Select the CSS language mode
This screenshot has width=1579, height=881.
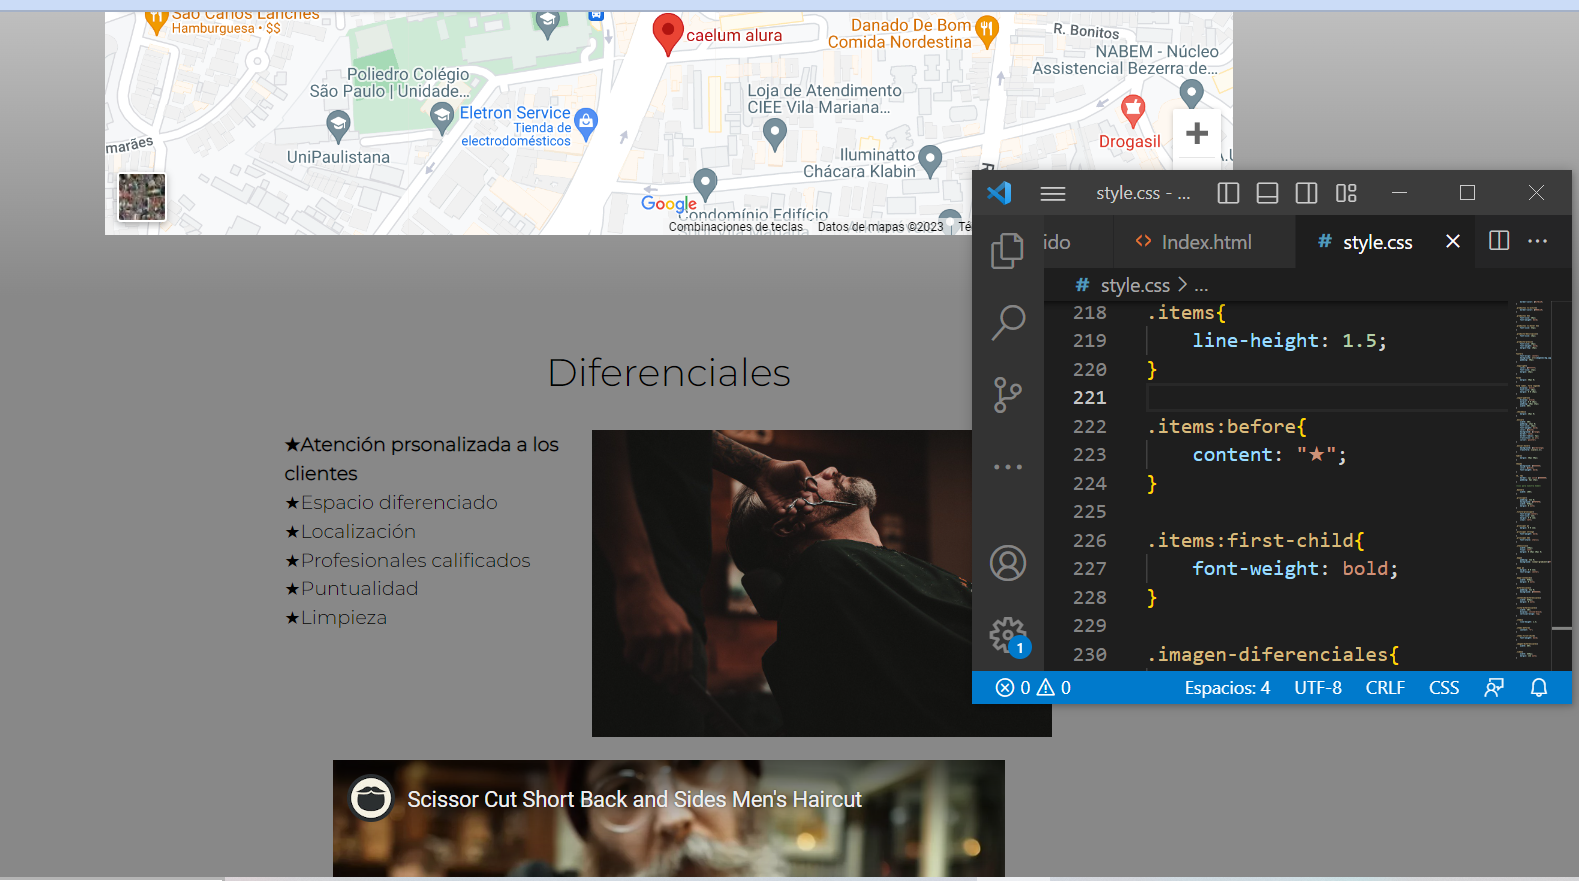[1444, 687]
